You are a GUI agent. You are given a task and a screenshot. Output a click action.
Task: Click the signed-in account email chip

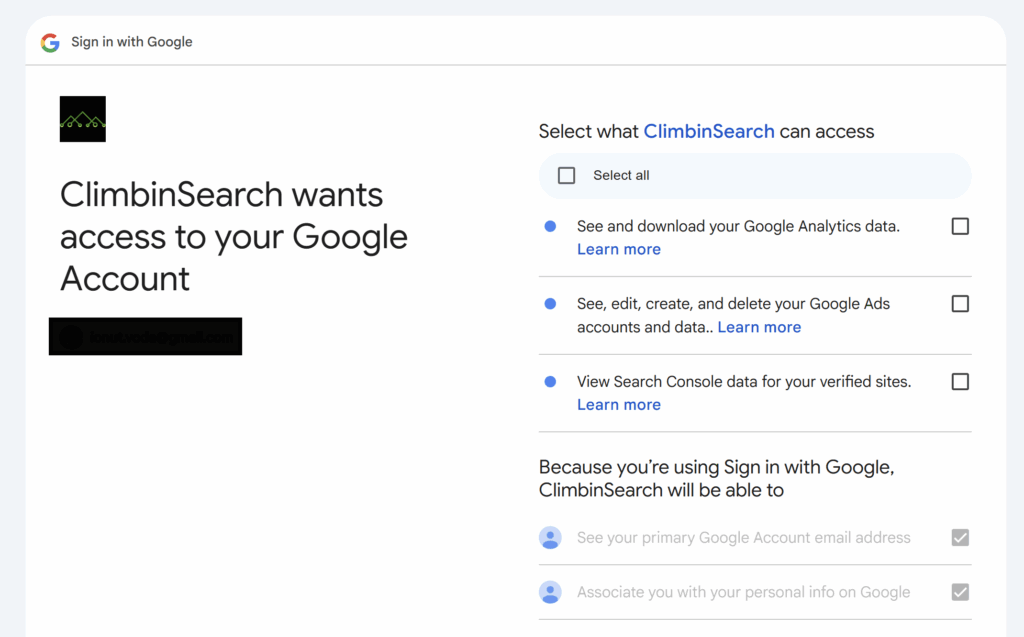(x=145, y=336)
